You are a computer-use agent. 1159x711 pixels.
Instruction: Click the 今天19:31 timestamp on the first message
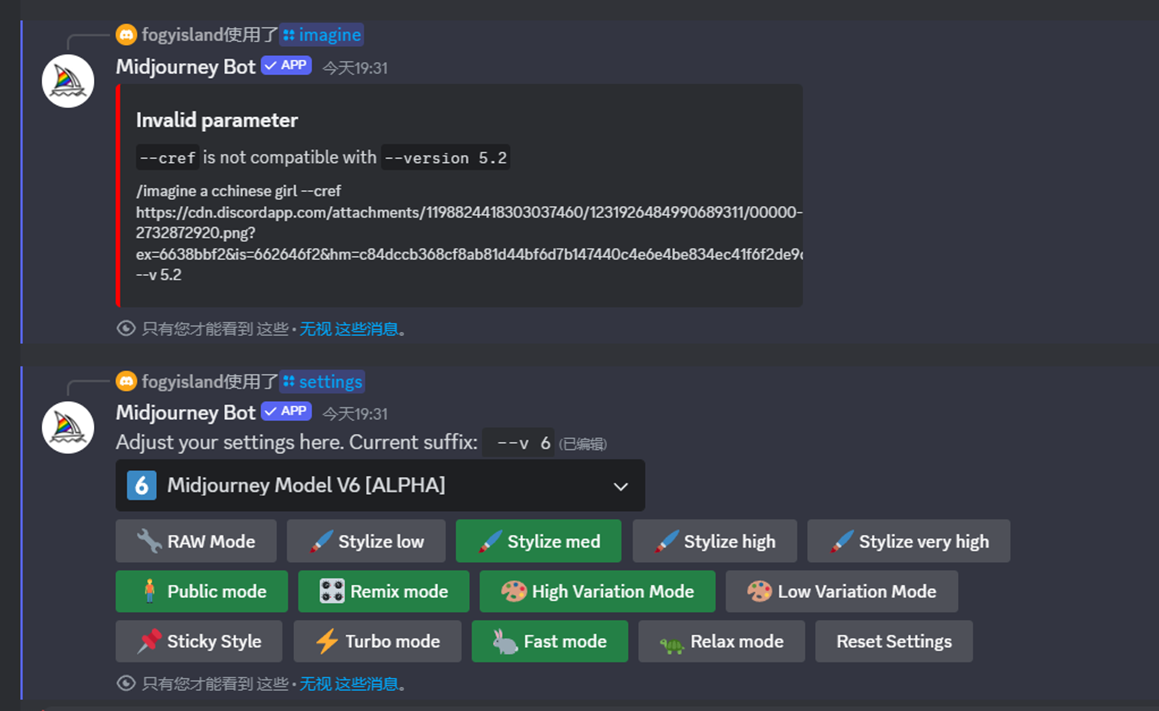click(x=355, y=68)
